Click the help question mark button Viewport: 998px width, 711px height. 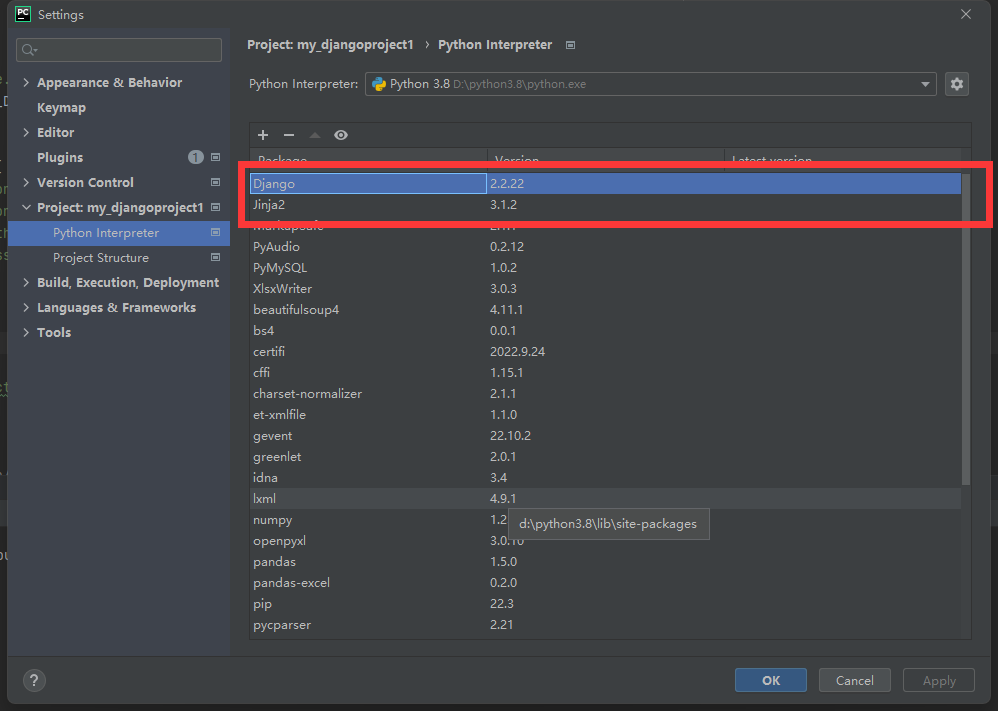34,680
